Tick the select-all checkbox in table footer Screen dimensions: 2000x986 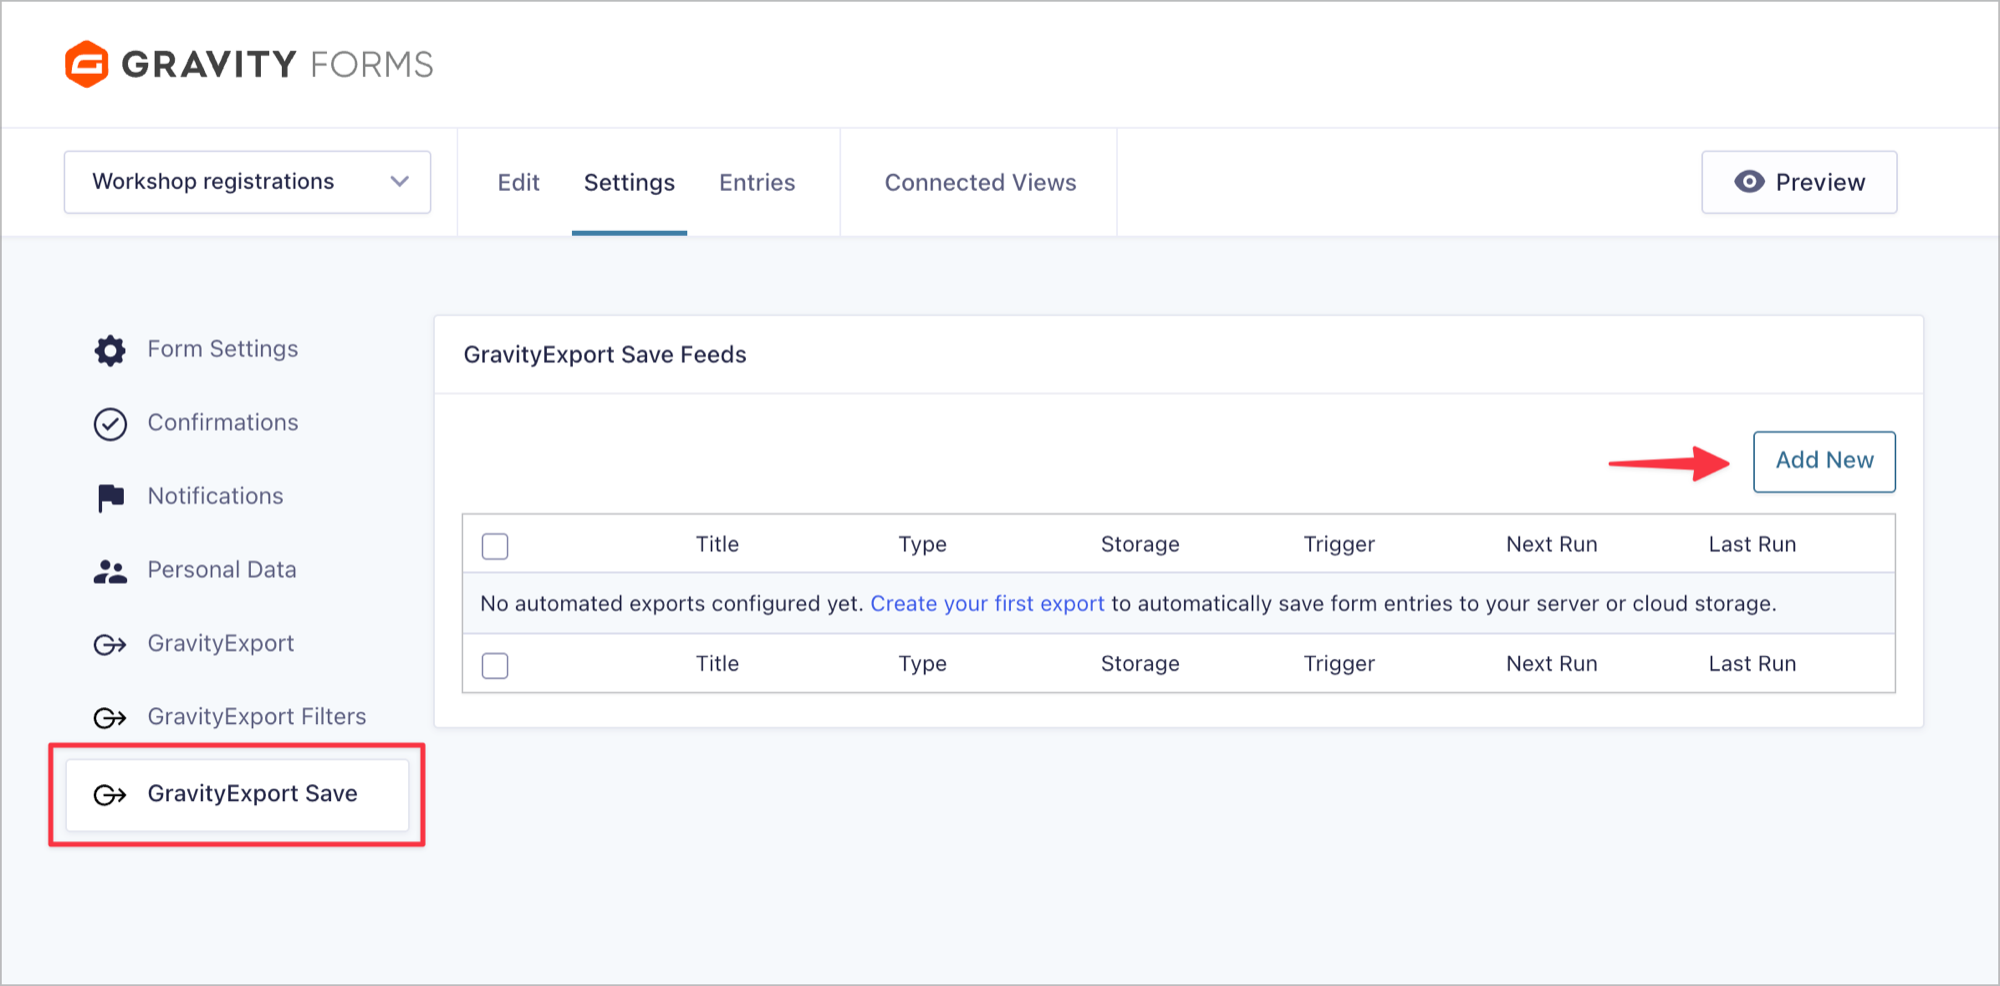click(495, 665)
